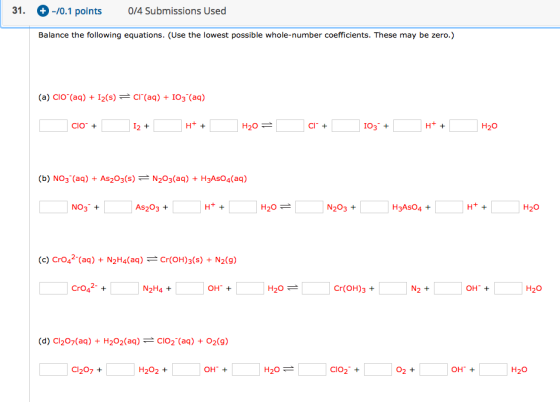This screenshot has width=560, height=402.
Task: Select the IO3⁻ product coefficient box
Action: (x=345, y=126)
